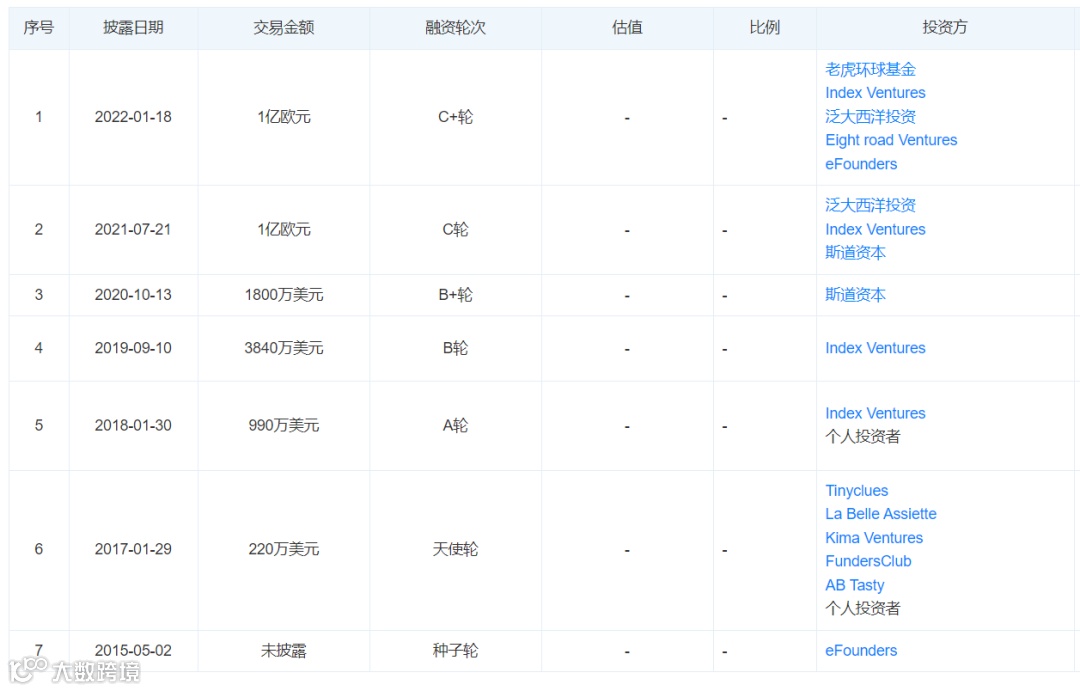The image size is (1080, 691).
Task: Open AB Tasty investor link
Action: point(854,586)
